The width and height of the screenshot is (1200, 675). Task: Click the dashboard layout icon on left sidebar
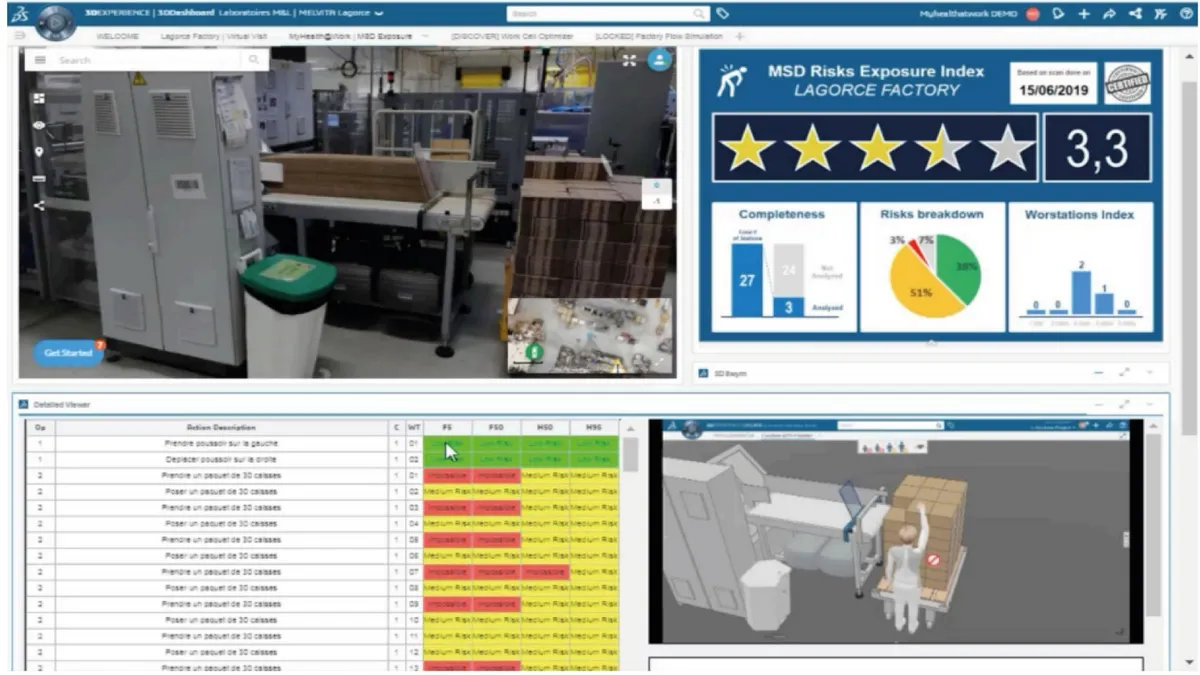click(39, 99)
